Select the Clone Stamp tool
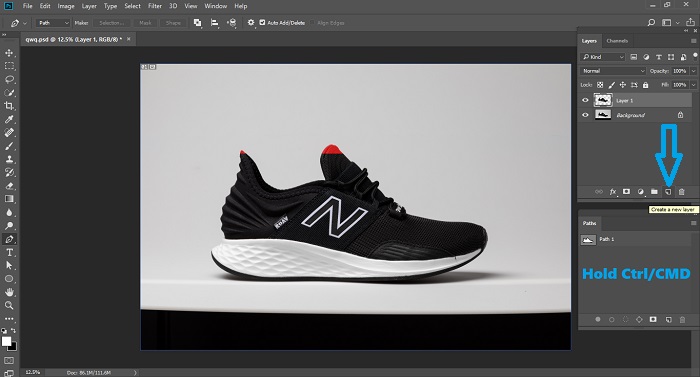The width and height of the screenshot is (700, 377). [9, 159]
